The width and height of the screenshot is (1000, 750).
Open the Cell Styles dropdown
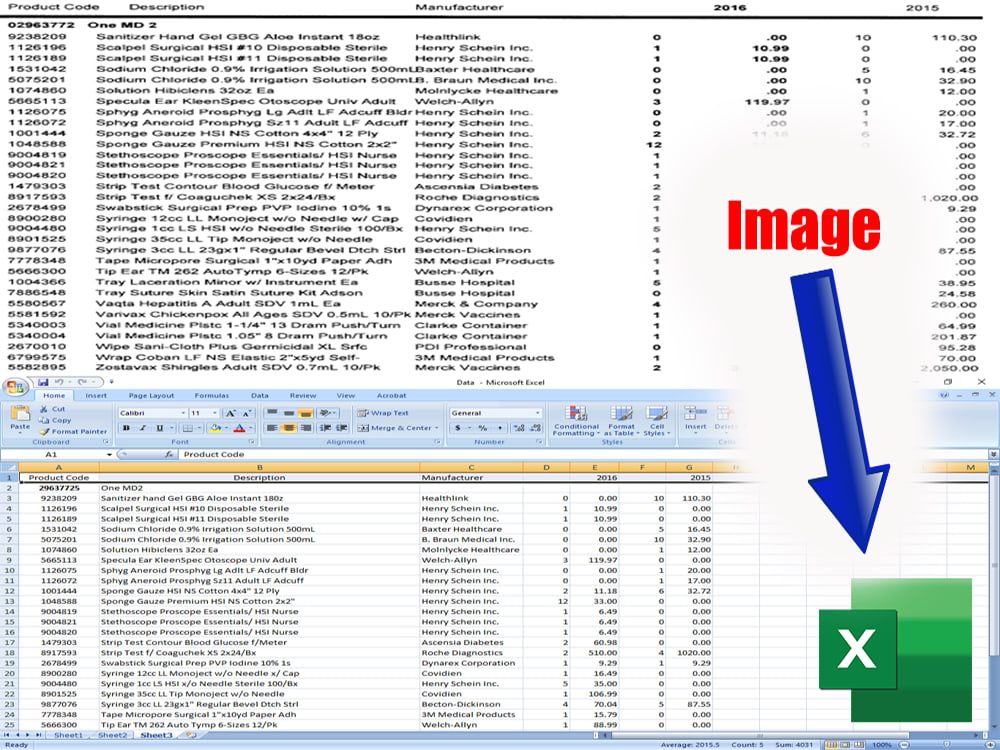coord(656,421)
